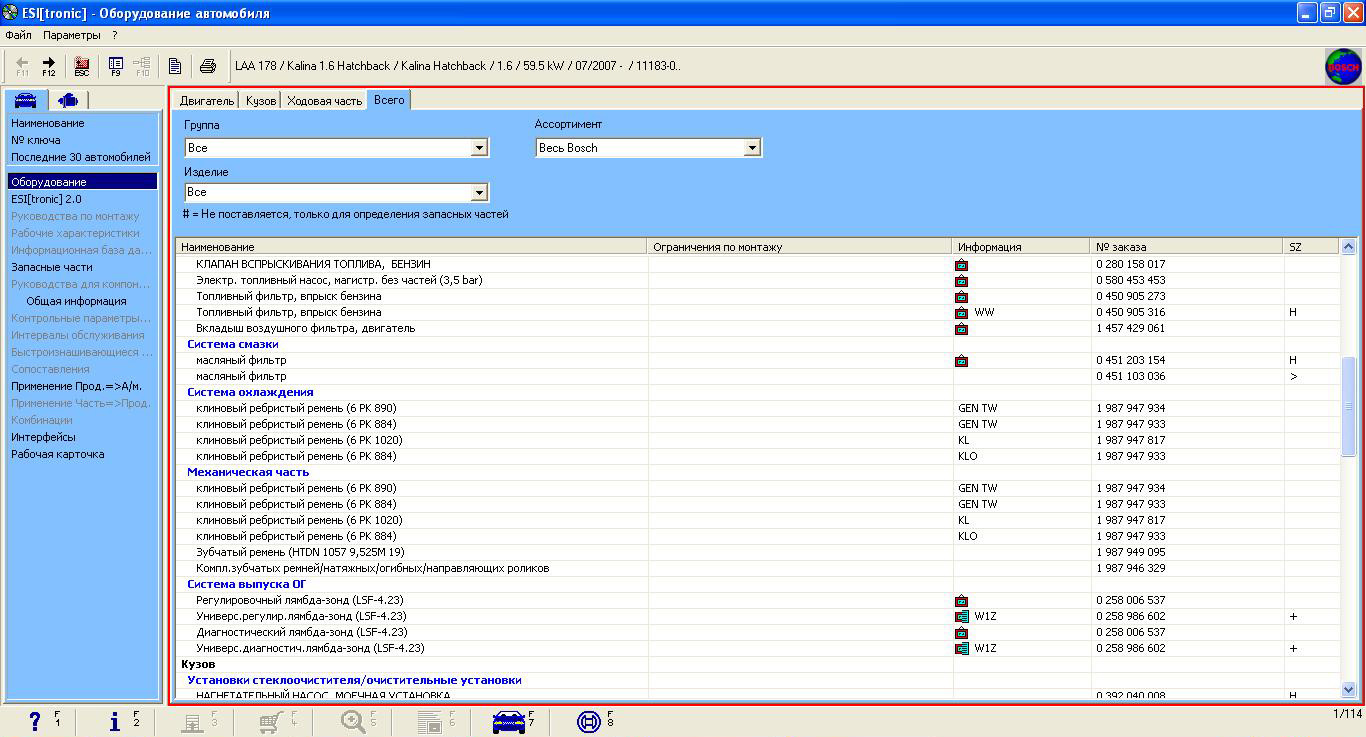This screenshot has width=1366, height=737.
Task: Open Последние 30 автомобилей
Action: (x=81, y=157)
